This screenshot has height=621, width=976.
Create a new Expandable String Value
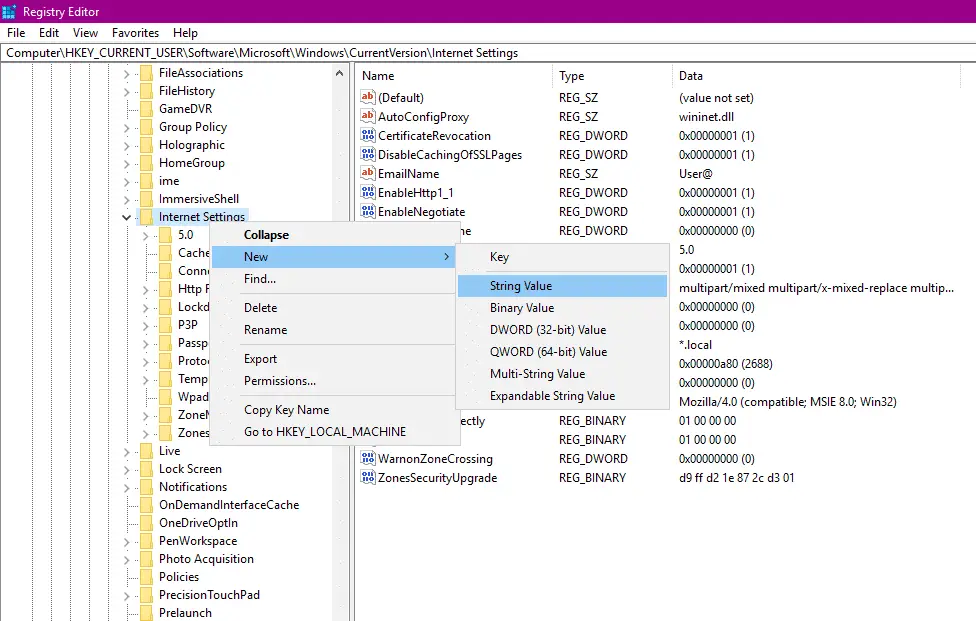[562, 396]
